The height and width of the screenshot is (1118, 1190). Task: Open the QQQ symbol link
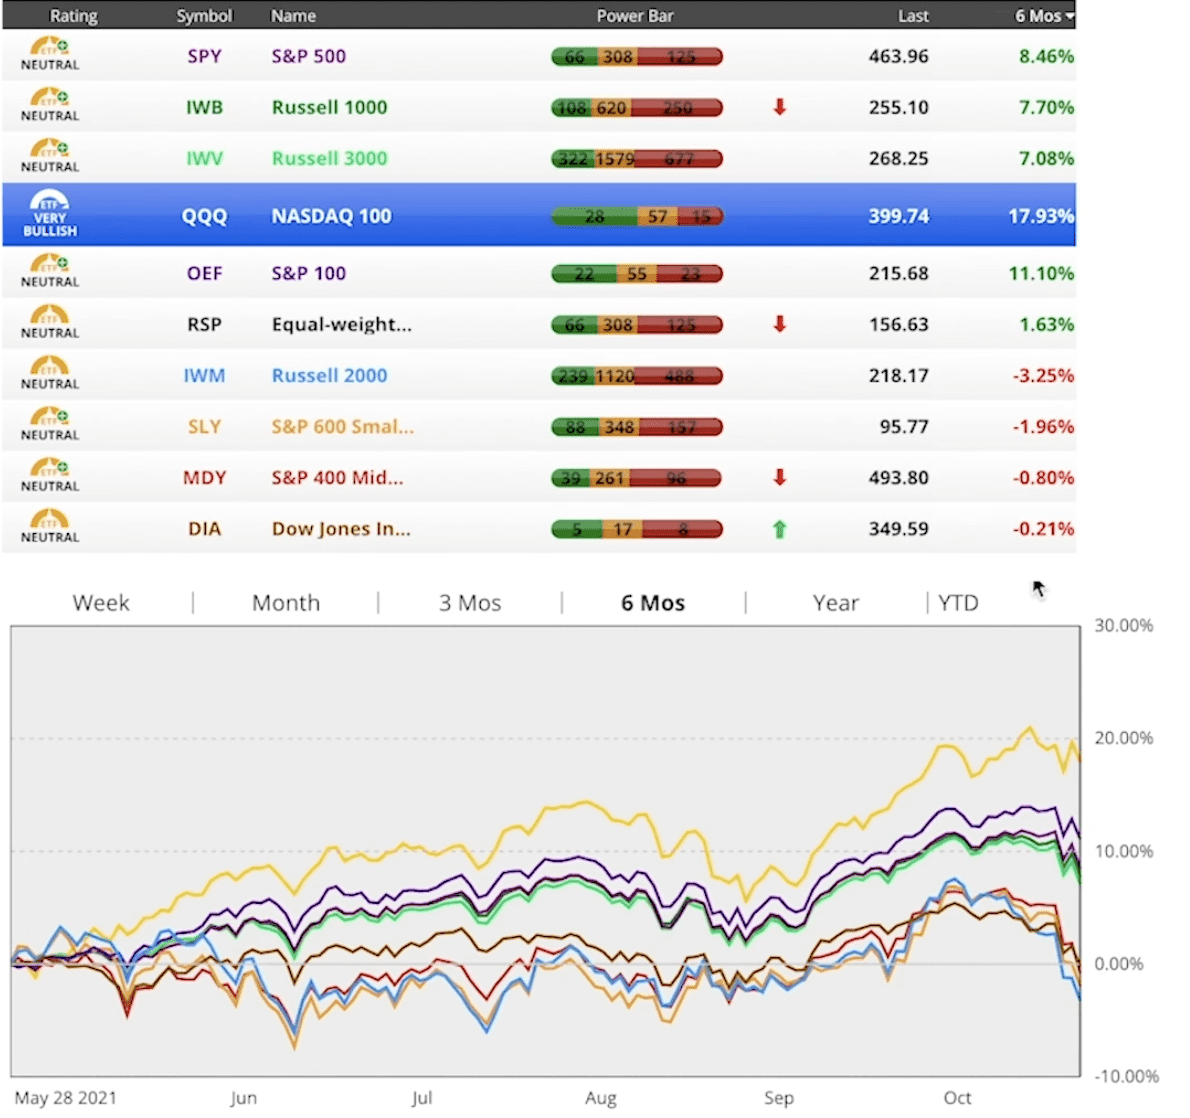(x=204, y=216)
